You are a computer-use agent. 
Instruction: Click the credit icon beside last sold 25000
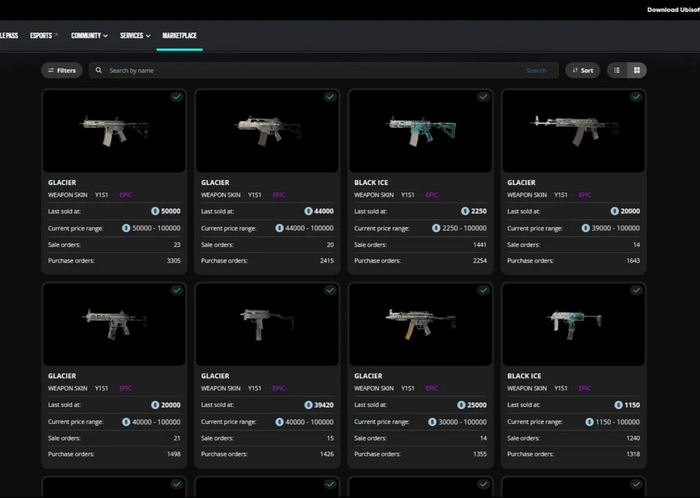tap(461, 405)
